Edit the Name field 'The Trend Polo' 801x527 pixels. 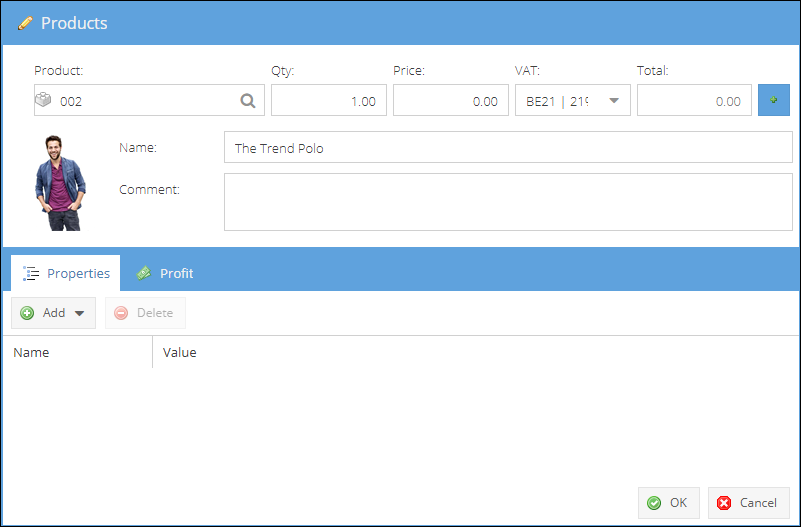[x=507, y=148]
